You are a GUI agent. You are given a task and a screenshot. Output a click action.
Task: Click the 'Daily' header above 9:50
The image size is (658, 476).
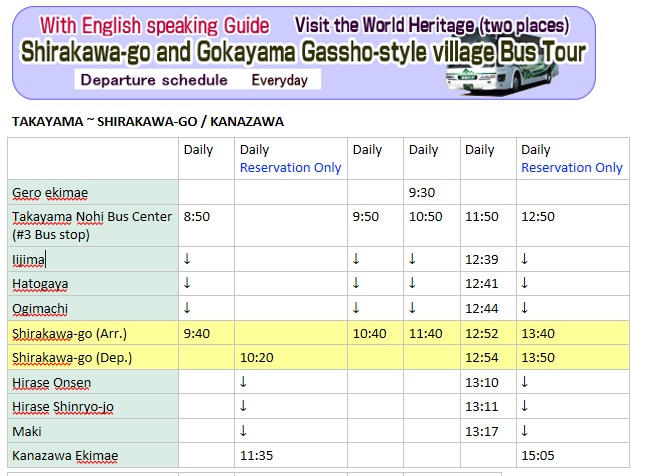point(367,150)
